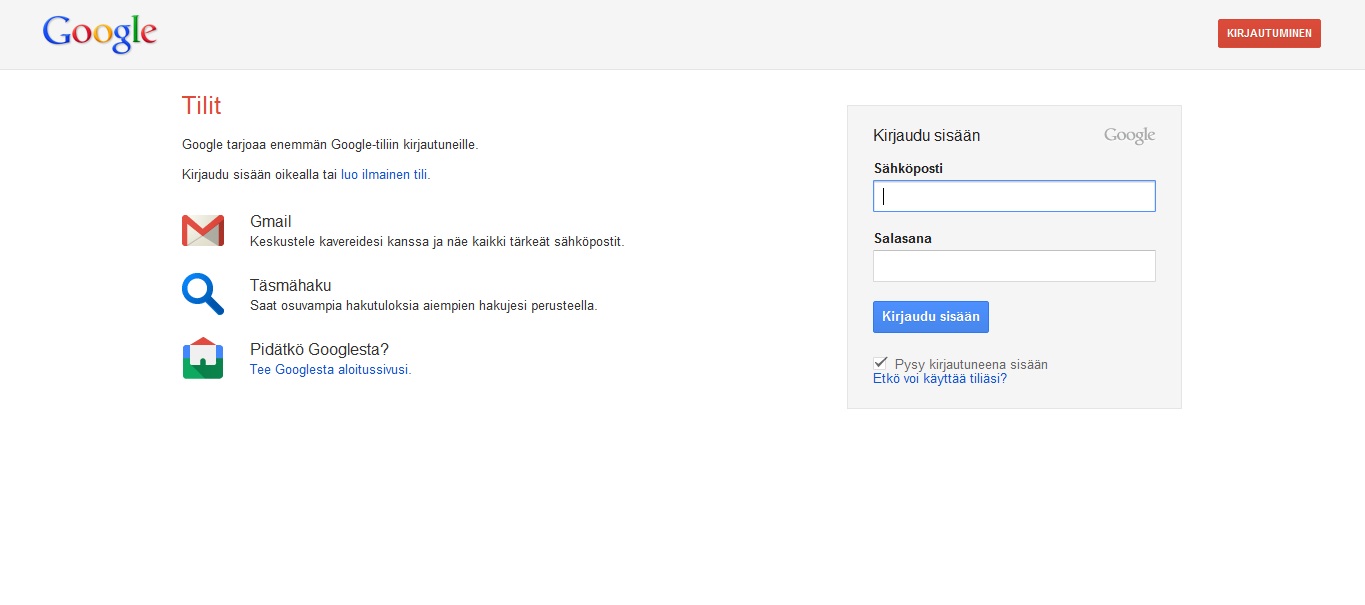Click the blue Kirjaudu sisään button
This screenshot has height=605, width=1365.
[930, 317]
